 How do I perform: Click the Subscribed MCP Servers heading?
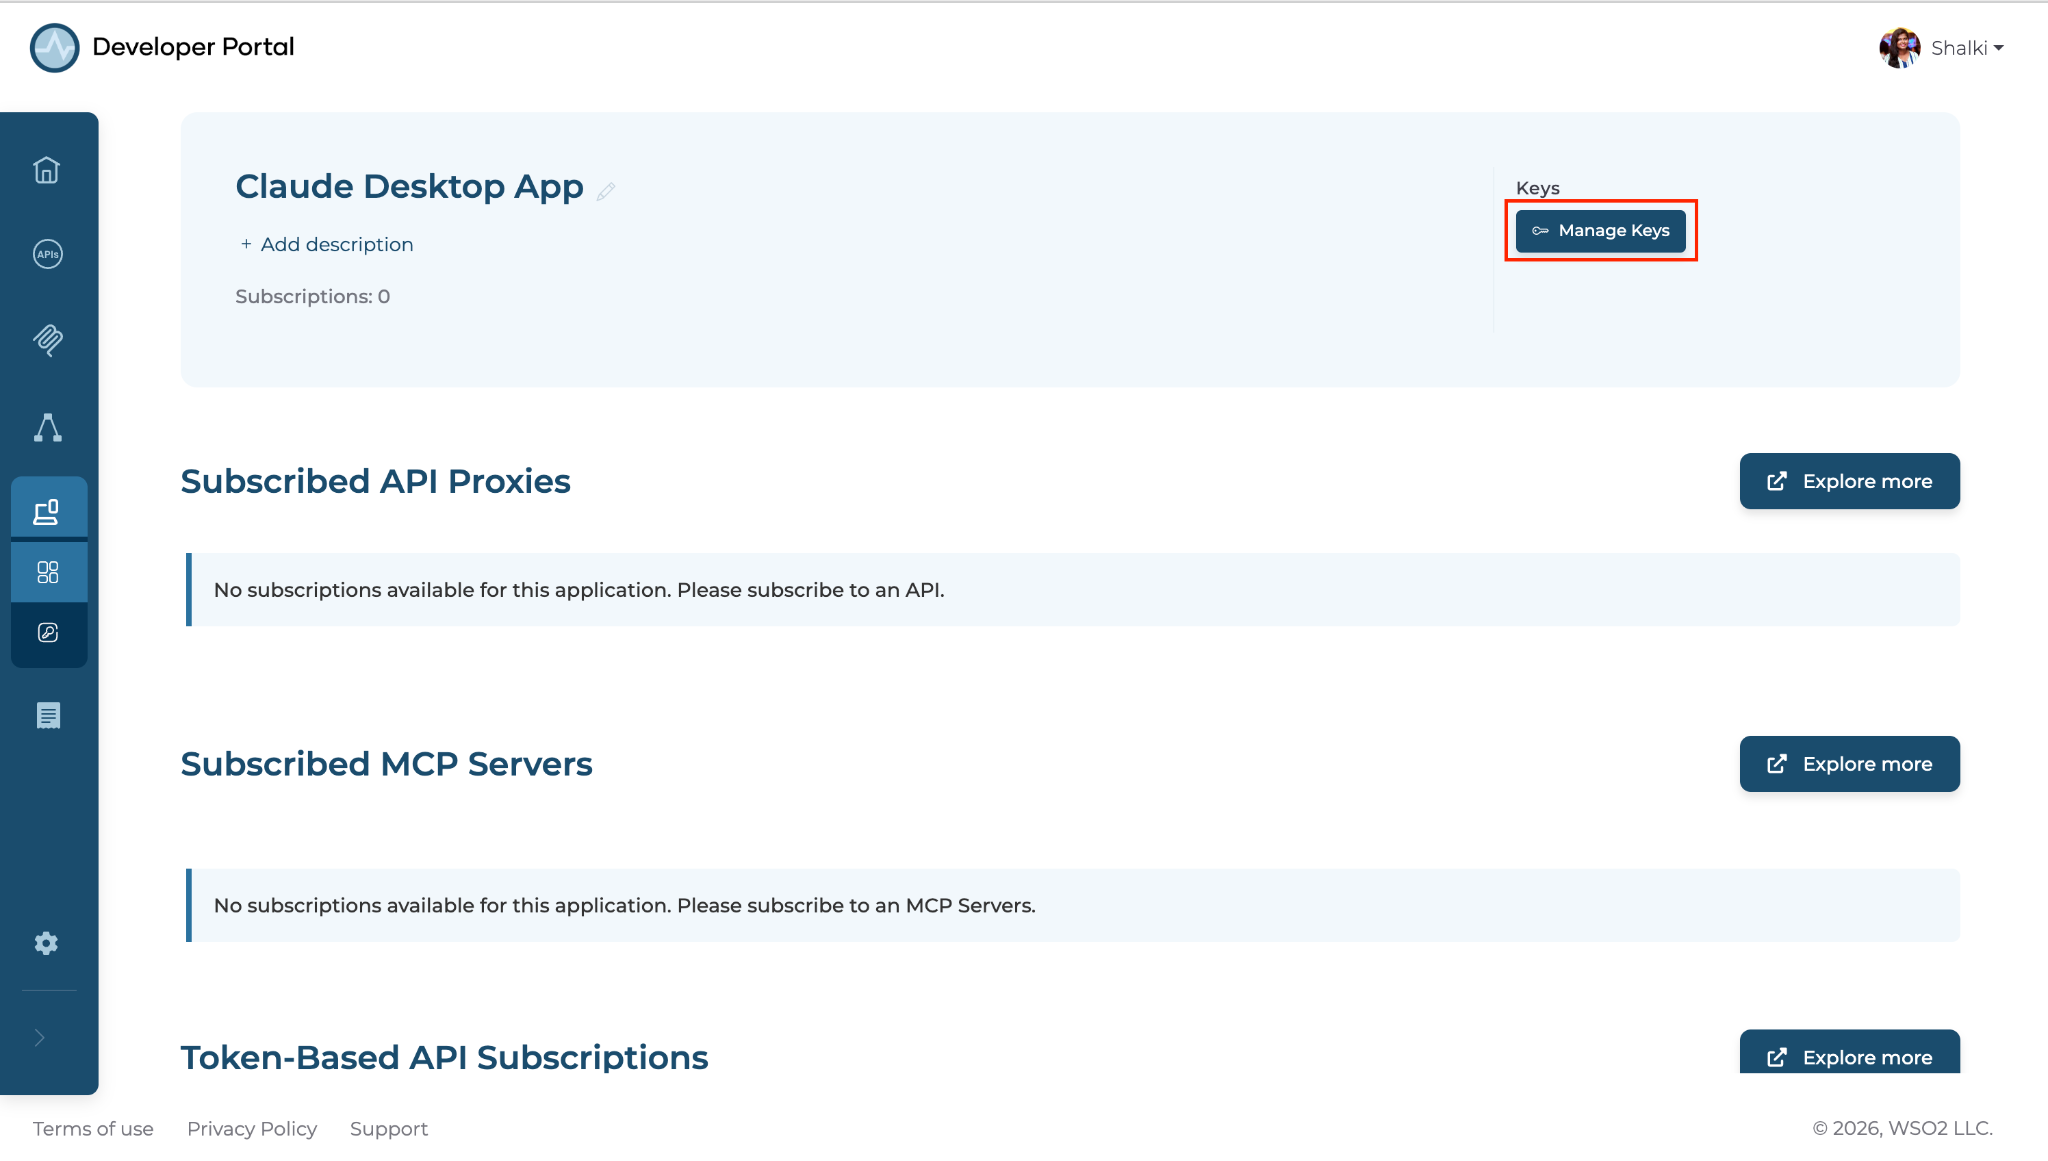tap(386, 765)
